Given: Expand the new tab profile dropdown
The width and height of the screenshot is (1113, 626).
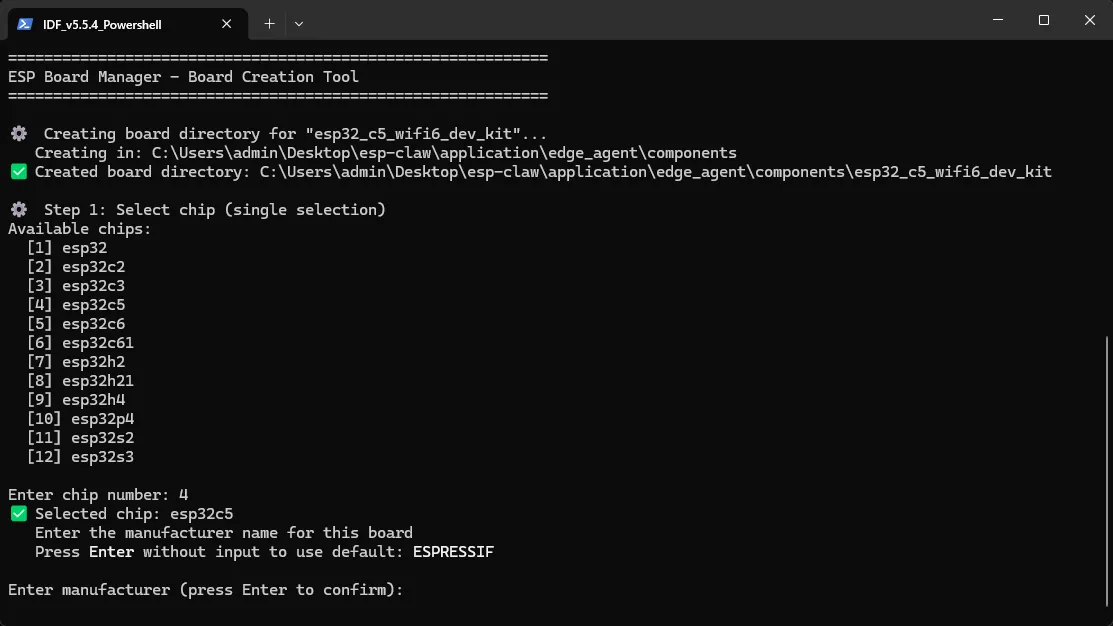Looking at the screenshot, I should point(299,24).
